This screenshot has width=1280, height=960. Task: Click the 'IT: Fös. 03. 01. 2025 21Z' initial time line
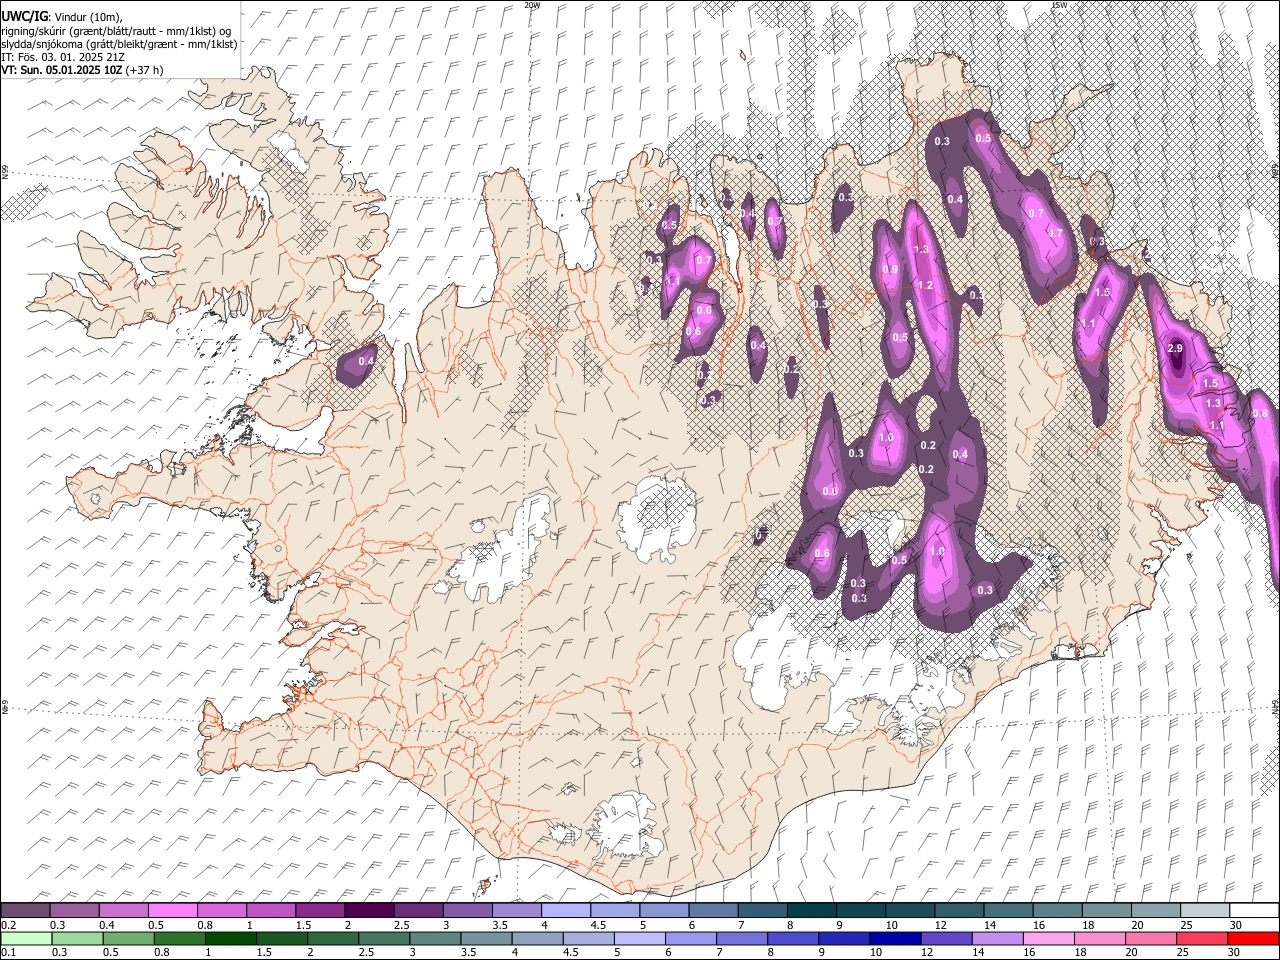click(x=63, y=57)
